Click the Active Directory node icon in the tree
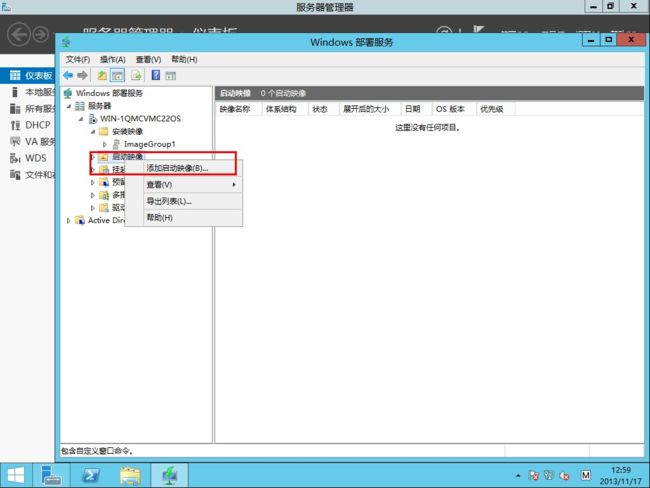 click(x=80, y=220)
